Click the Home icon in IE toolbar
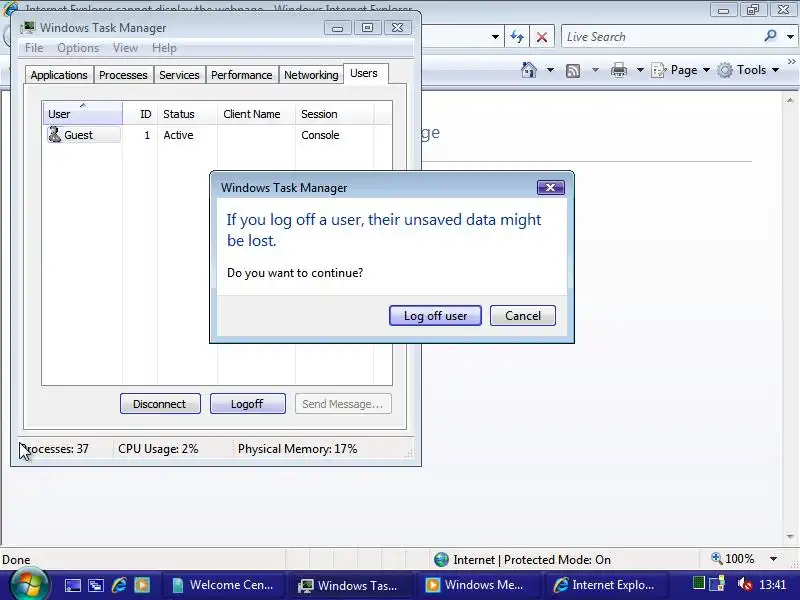The height and width of the screenshot is (600, 800). (529, 70)
